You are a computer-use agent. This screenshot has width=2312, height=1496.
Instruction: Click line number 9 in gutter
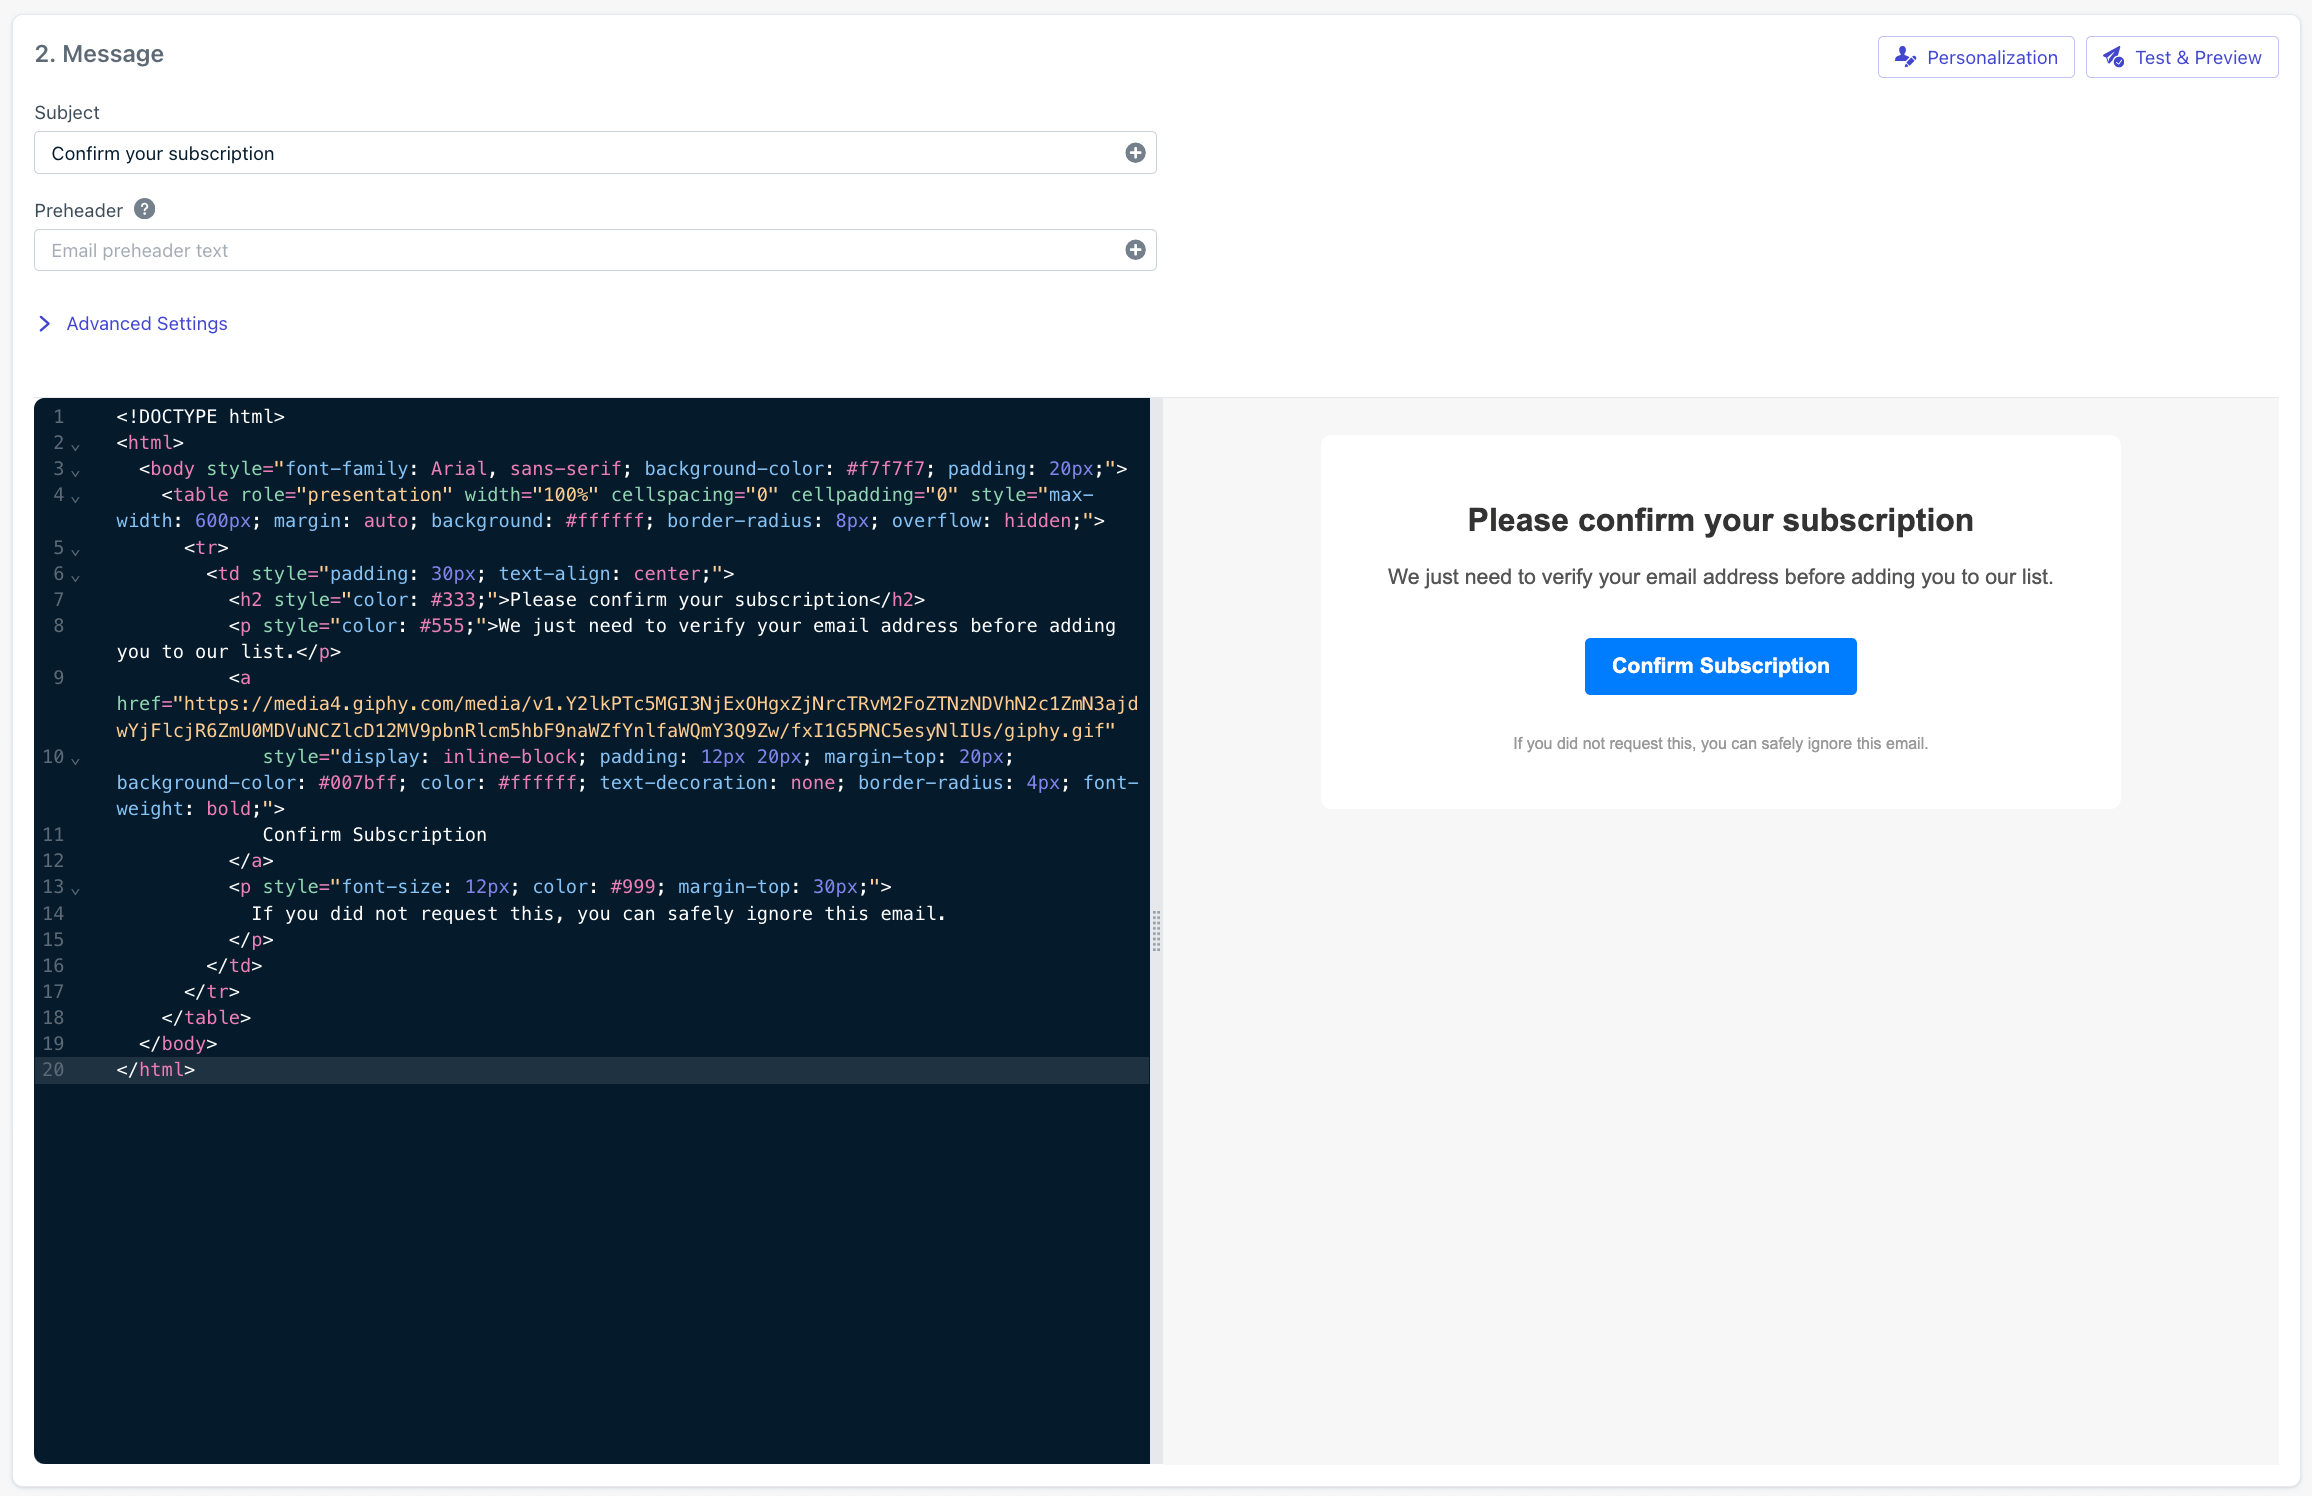[x=58, y=678]
